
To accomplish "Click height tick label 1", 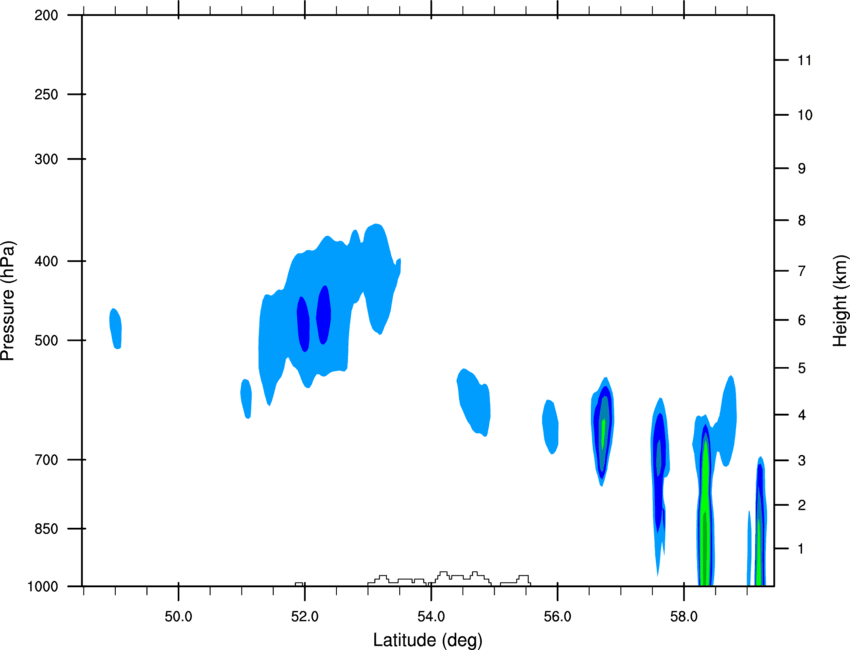I will (801, 549).
